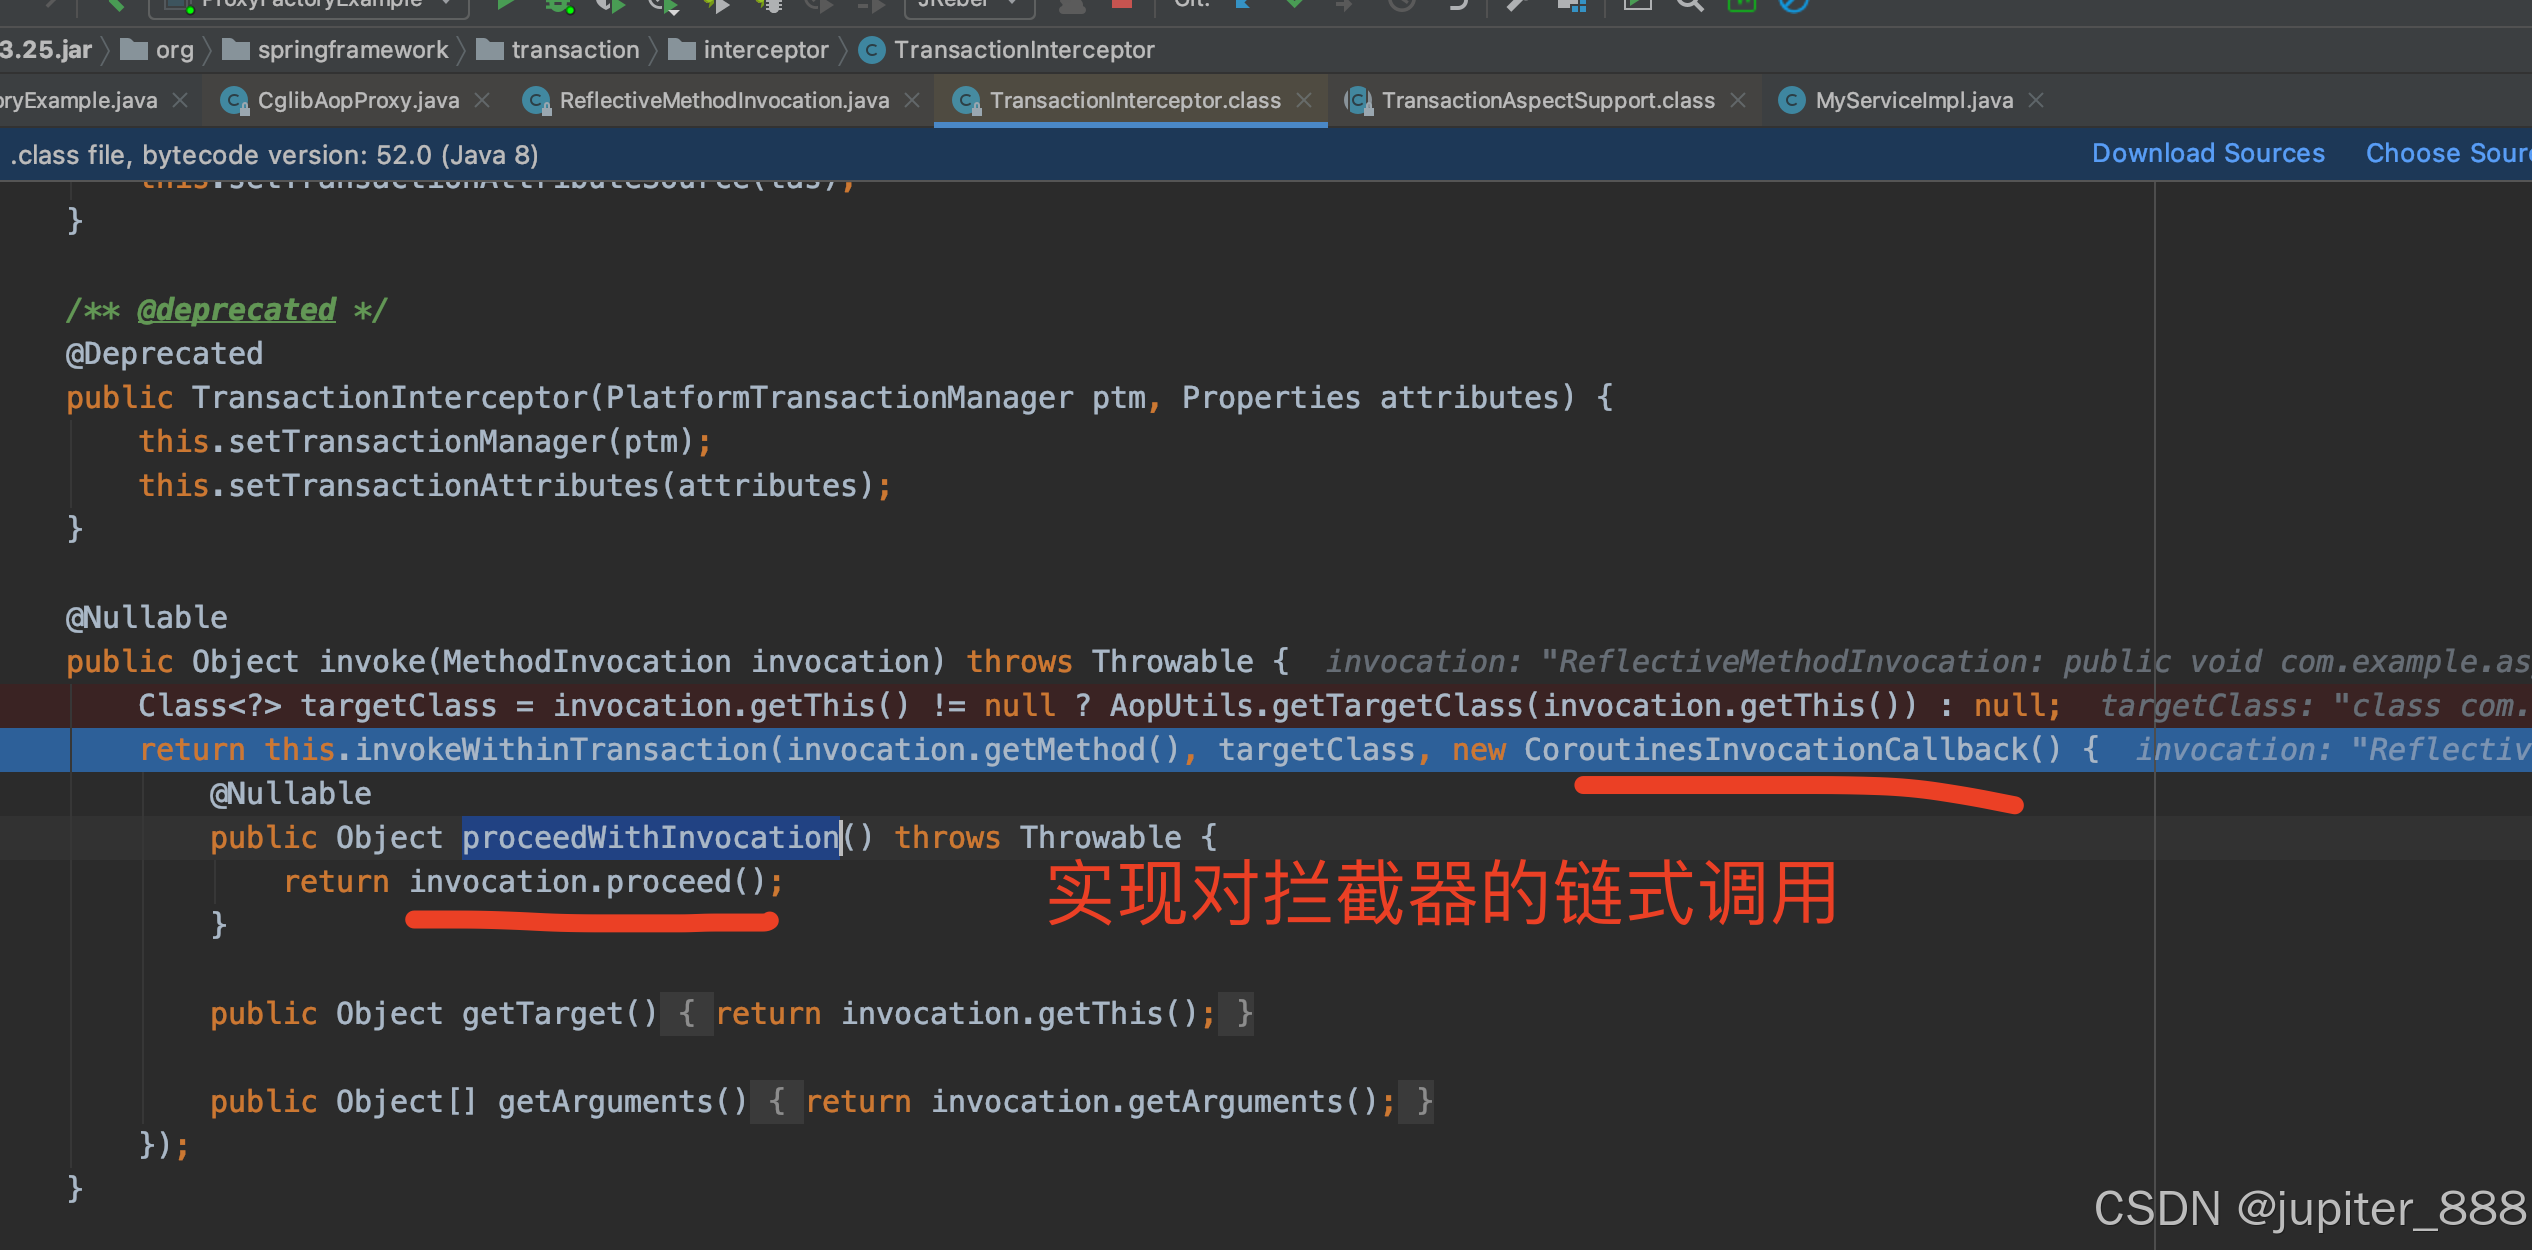Screen dimensions: 2532x1250
Task: Click the CglibAopProxy.java class file icon
Action: coord(234,100)
